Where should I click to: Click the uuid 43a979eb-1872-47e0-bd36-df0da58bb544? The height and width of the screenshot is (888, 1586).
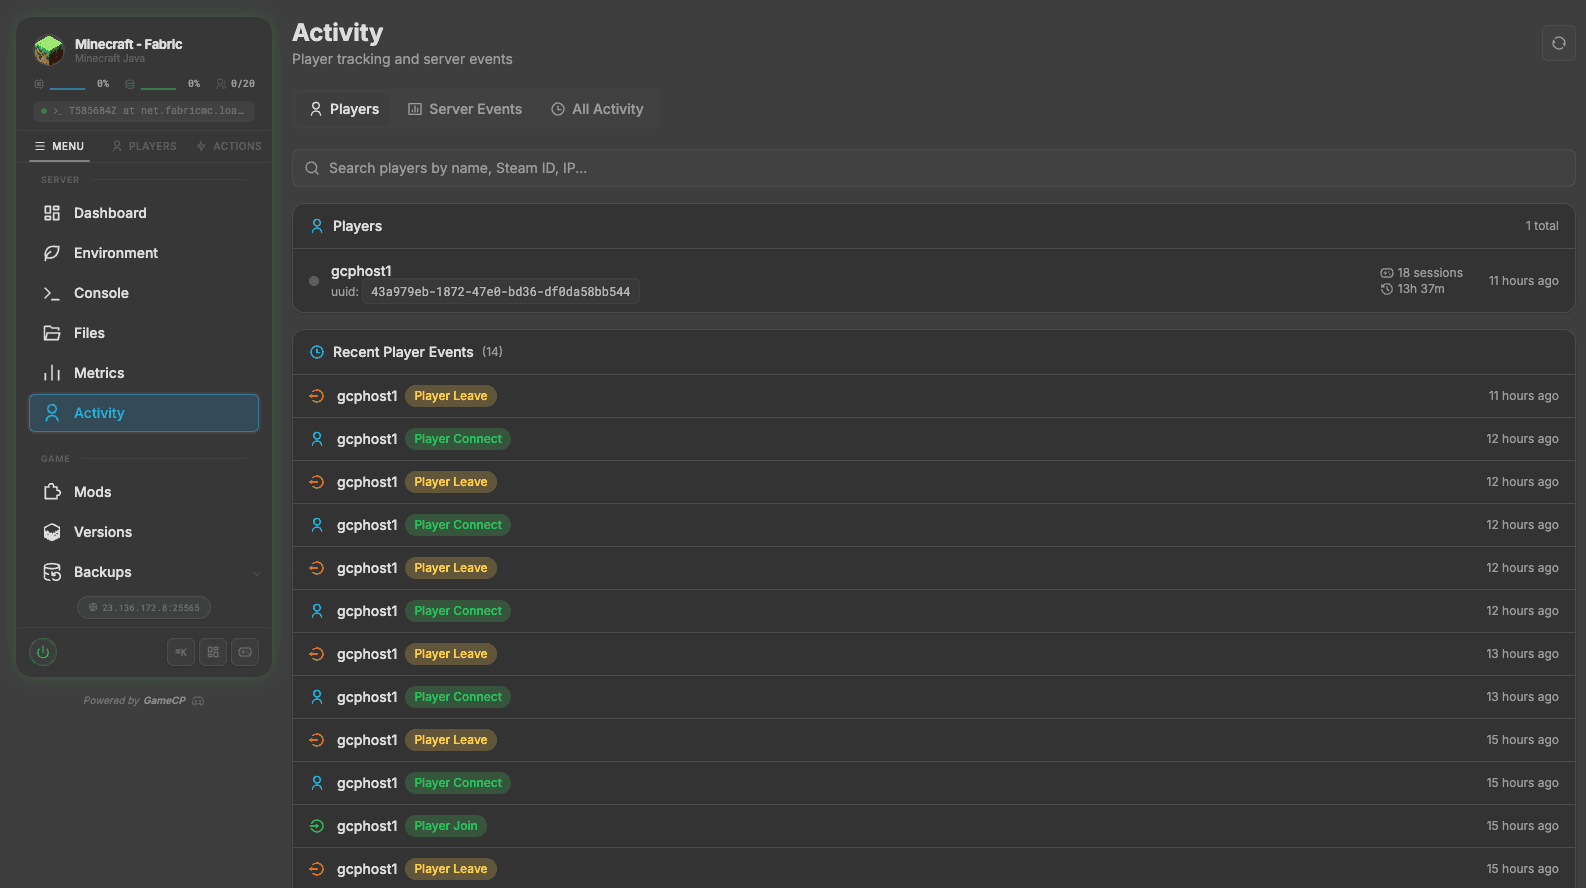tap(500, 292)
